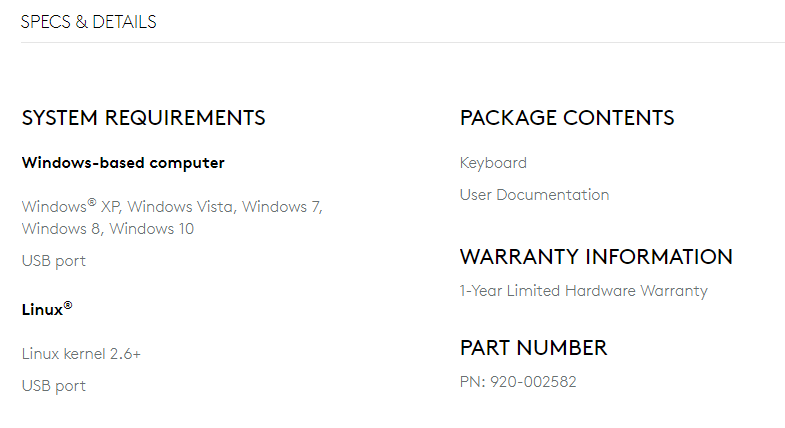Click the SYSTEM REQUIREMENTS heading
The width and height of the screenshot is (785, 428).
tap(143, 118)
